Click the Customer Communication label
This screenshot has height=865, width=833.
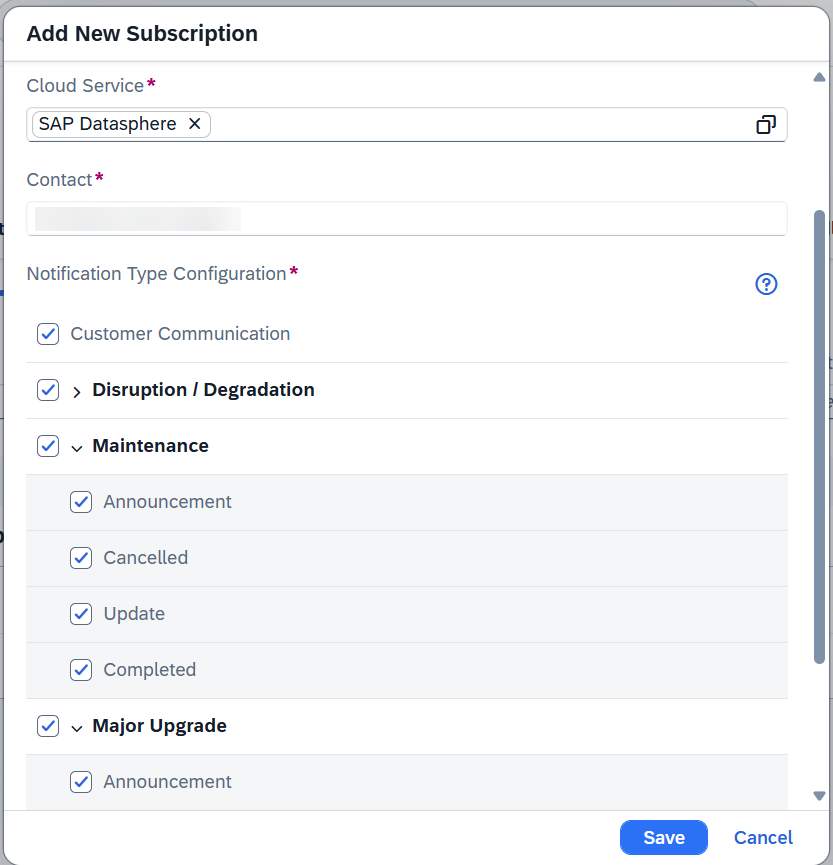pos(180,334)
